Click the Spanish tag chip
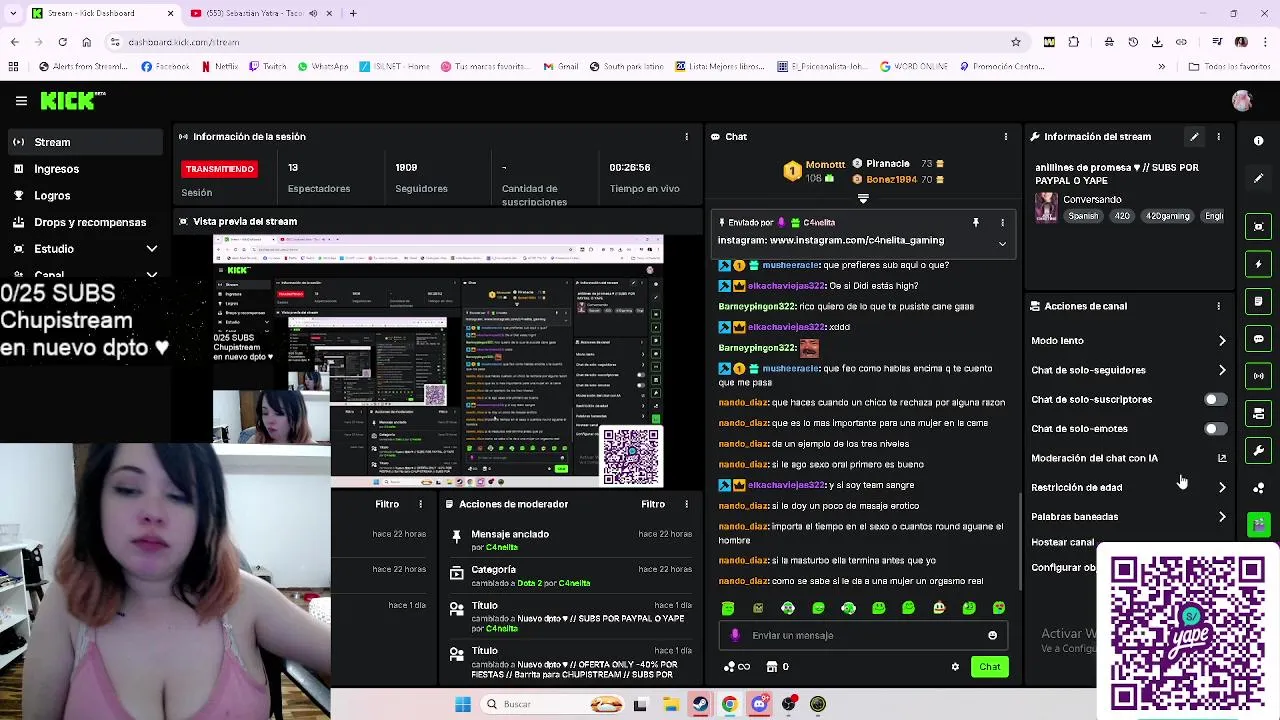Image resolution: width=1280 pixels, height=720 pixels. click(1083, 216)
